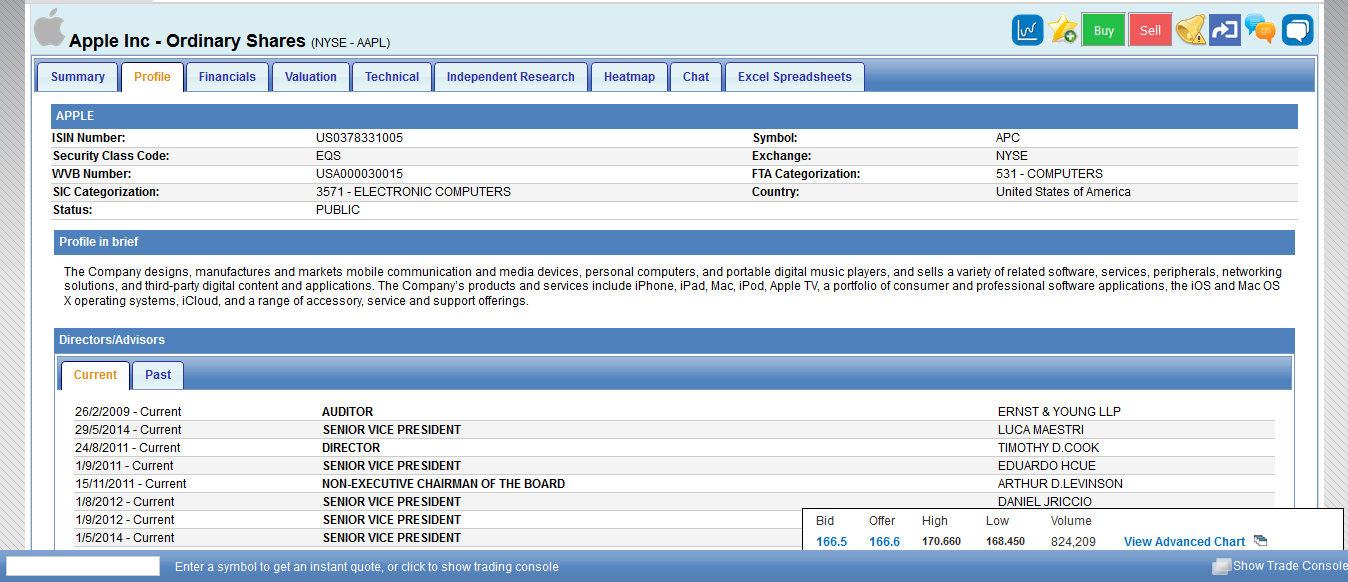Screen dimensions: 1348x582
Task: Click the date 24/8/2011 - Current
Action: point(128,448)
